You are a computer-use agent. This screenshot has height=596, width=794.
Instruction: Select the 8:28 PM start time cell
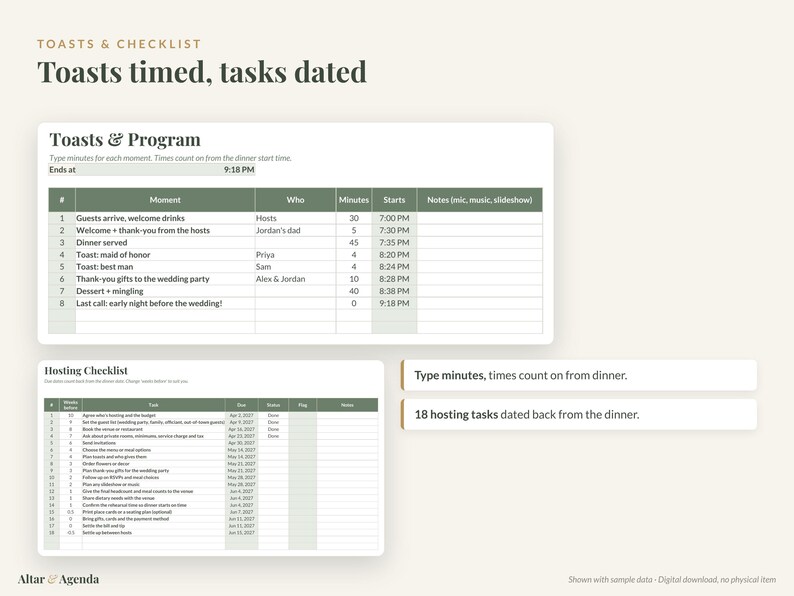[x=394, y=279]
